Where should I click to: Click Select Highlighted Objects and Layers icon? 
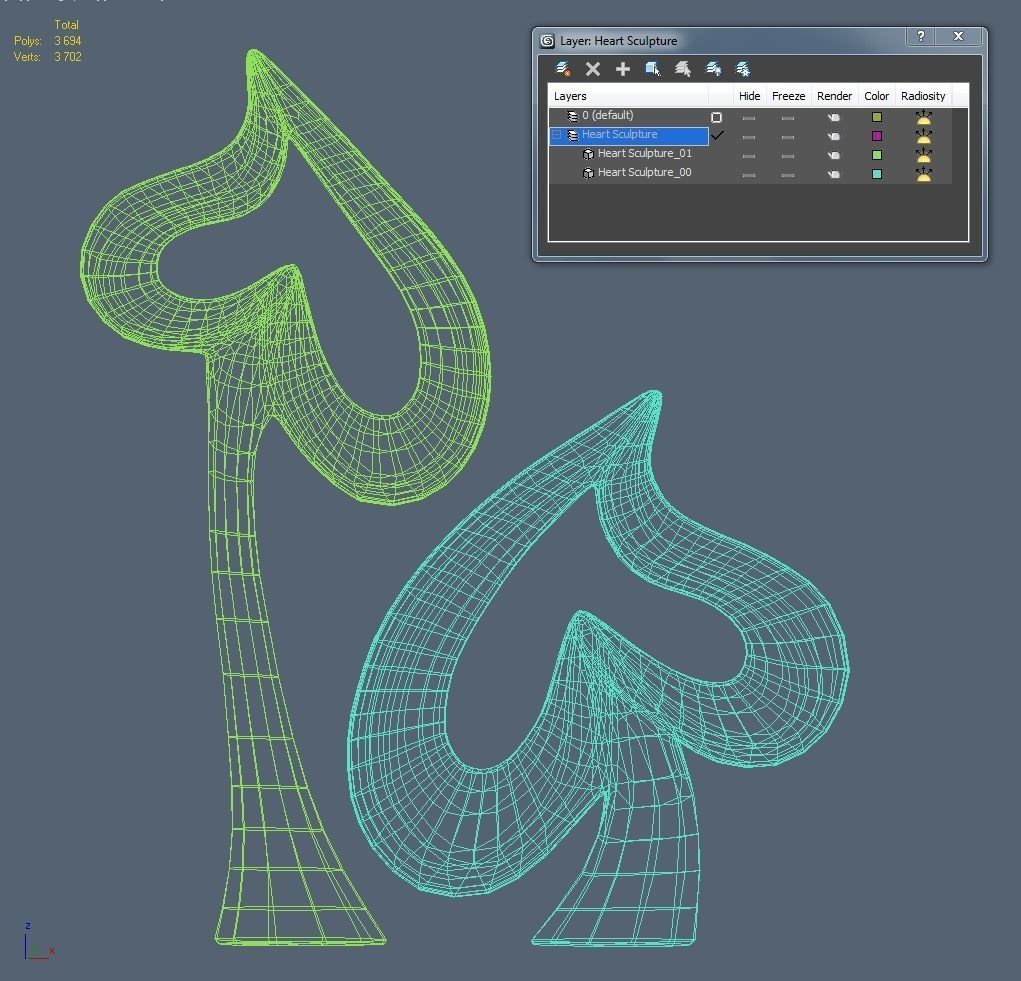point(652,69)
